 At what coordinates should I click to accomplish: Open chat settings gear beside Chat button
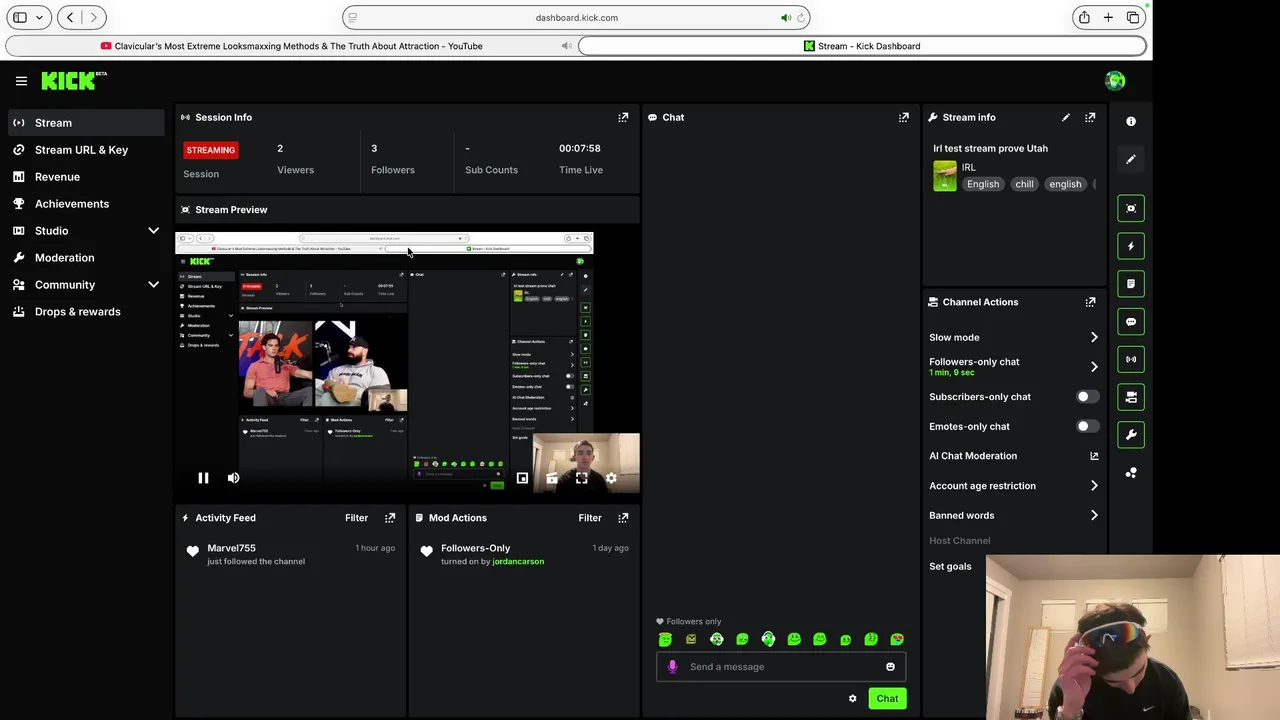coord(852,698)
